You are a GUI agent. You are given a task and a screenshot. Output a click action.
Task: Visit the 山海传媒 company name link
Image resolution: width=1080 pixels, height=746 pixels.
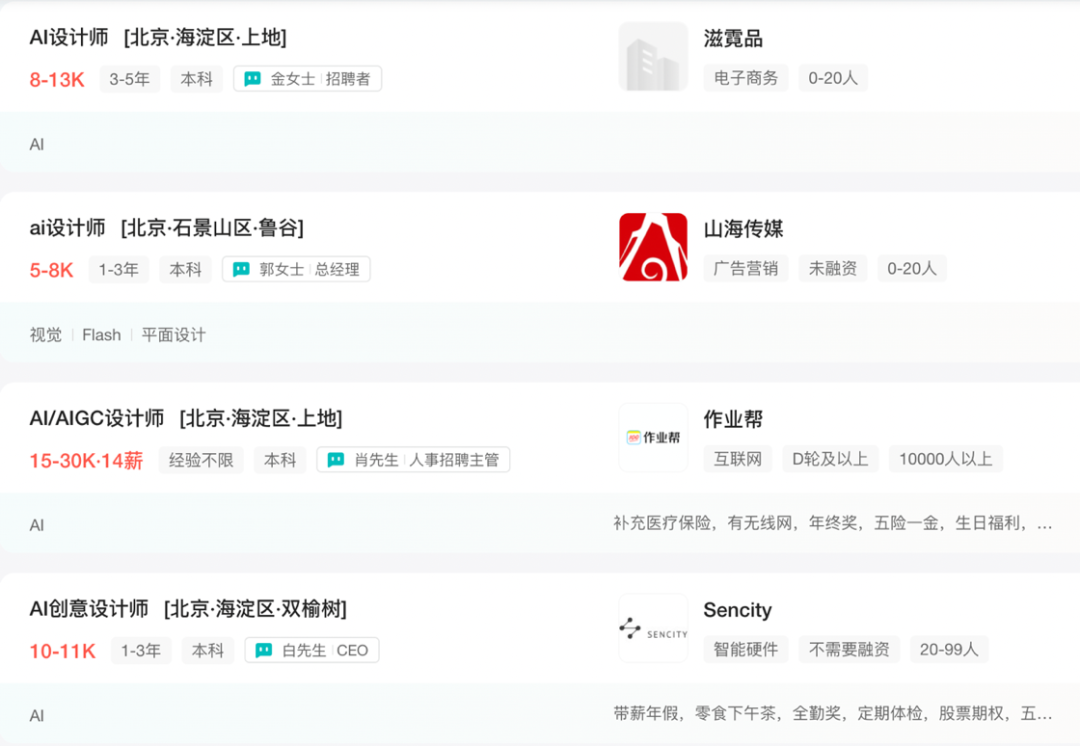tap(743, 229)
